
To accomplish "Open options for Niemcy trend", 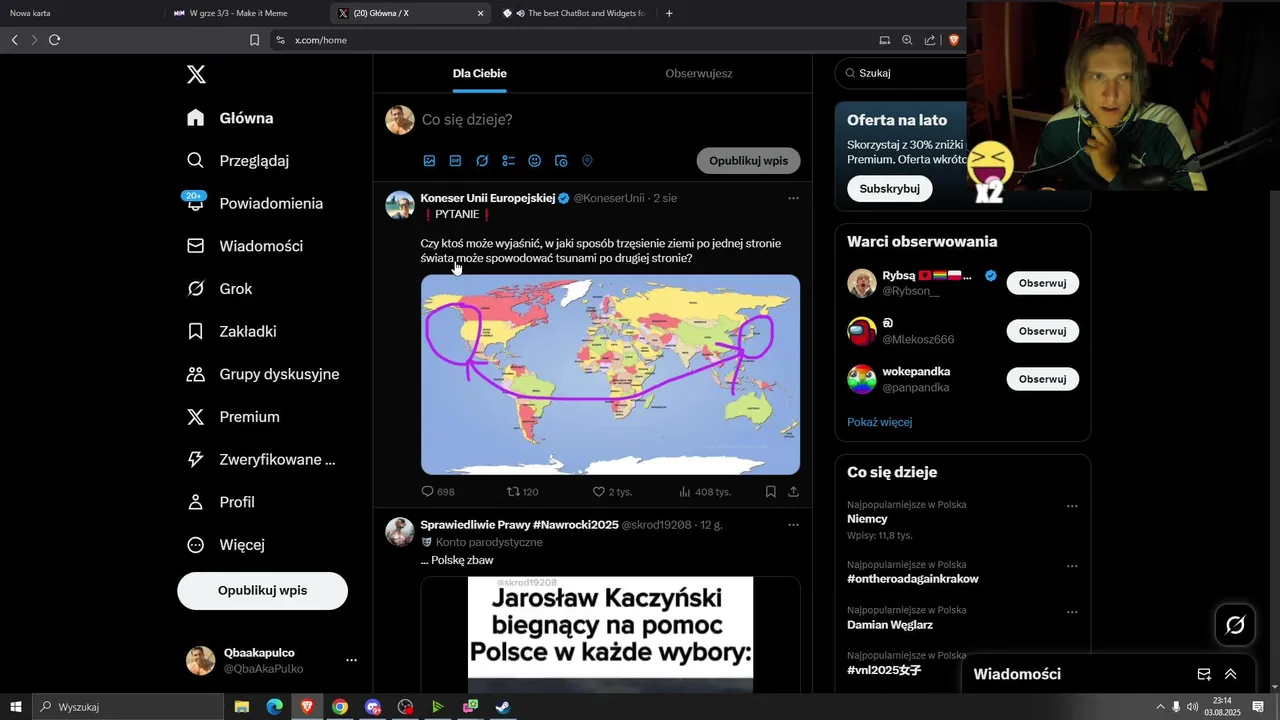I will click(1072, 506).
